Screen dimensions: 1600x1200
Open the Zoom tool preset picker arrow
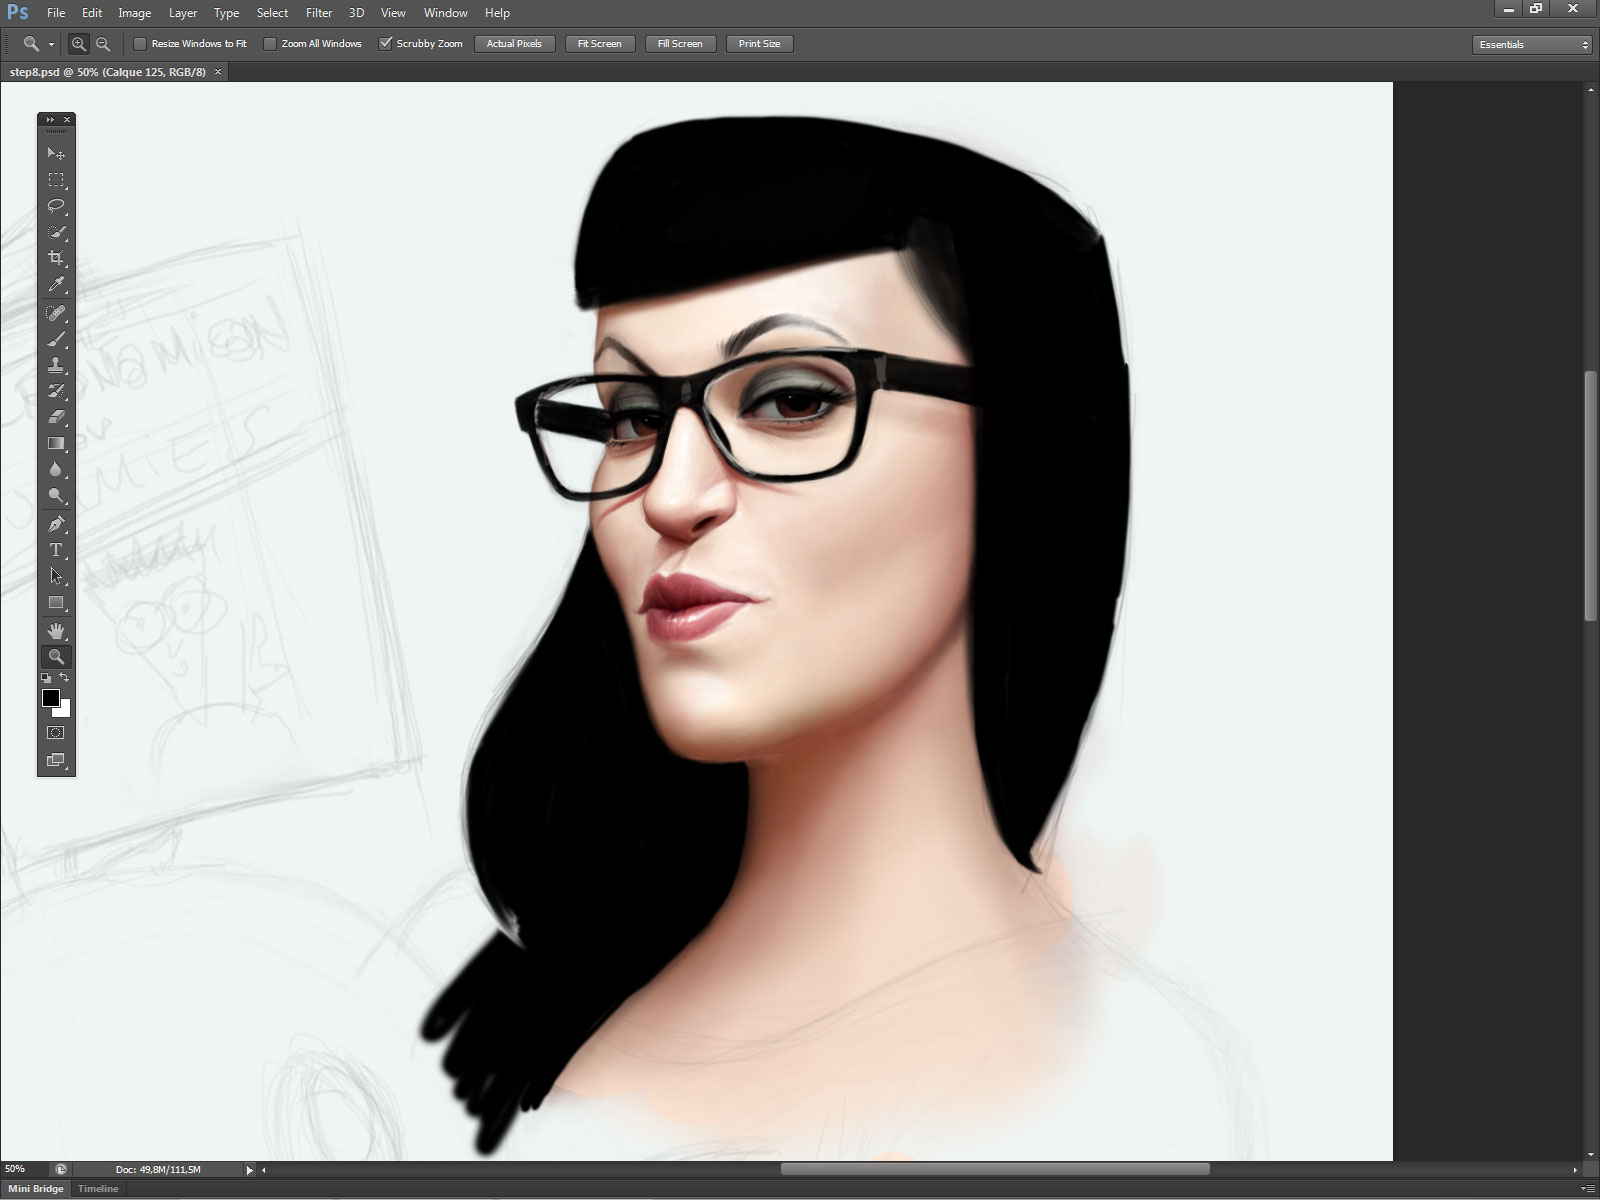pyautogui.click(x=51, y=45)
